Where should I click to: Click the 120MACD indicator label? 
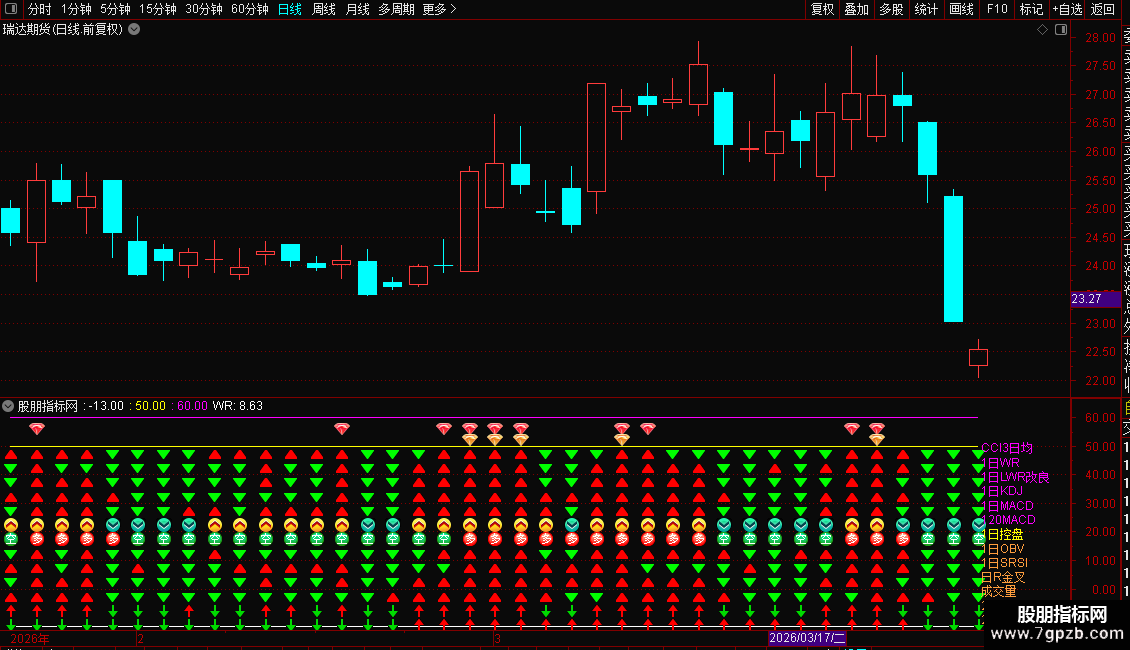pyautogui.click(x=1008, y=520)
